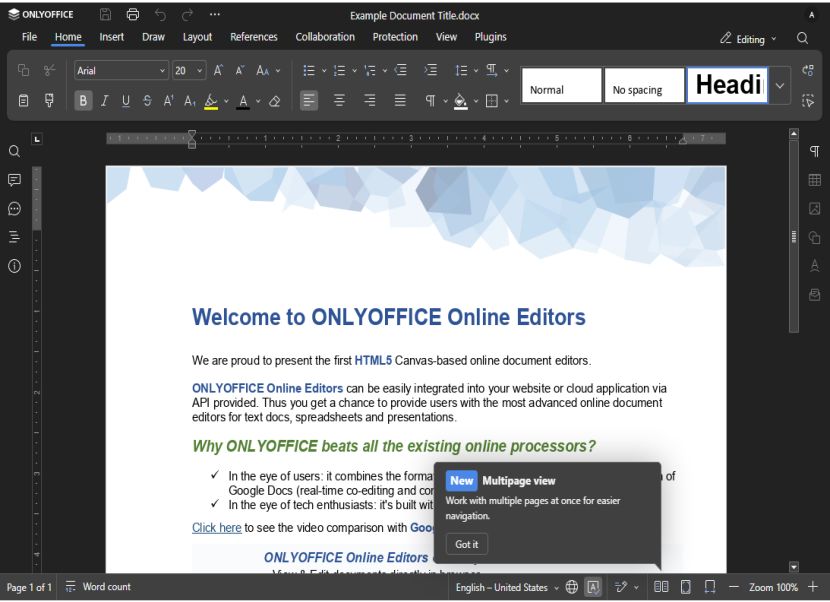Open mail merge settings in the right sidebar
This screenshot has width=830, height=602.
click(x=815, y=294)
